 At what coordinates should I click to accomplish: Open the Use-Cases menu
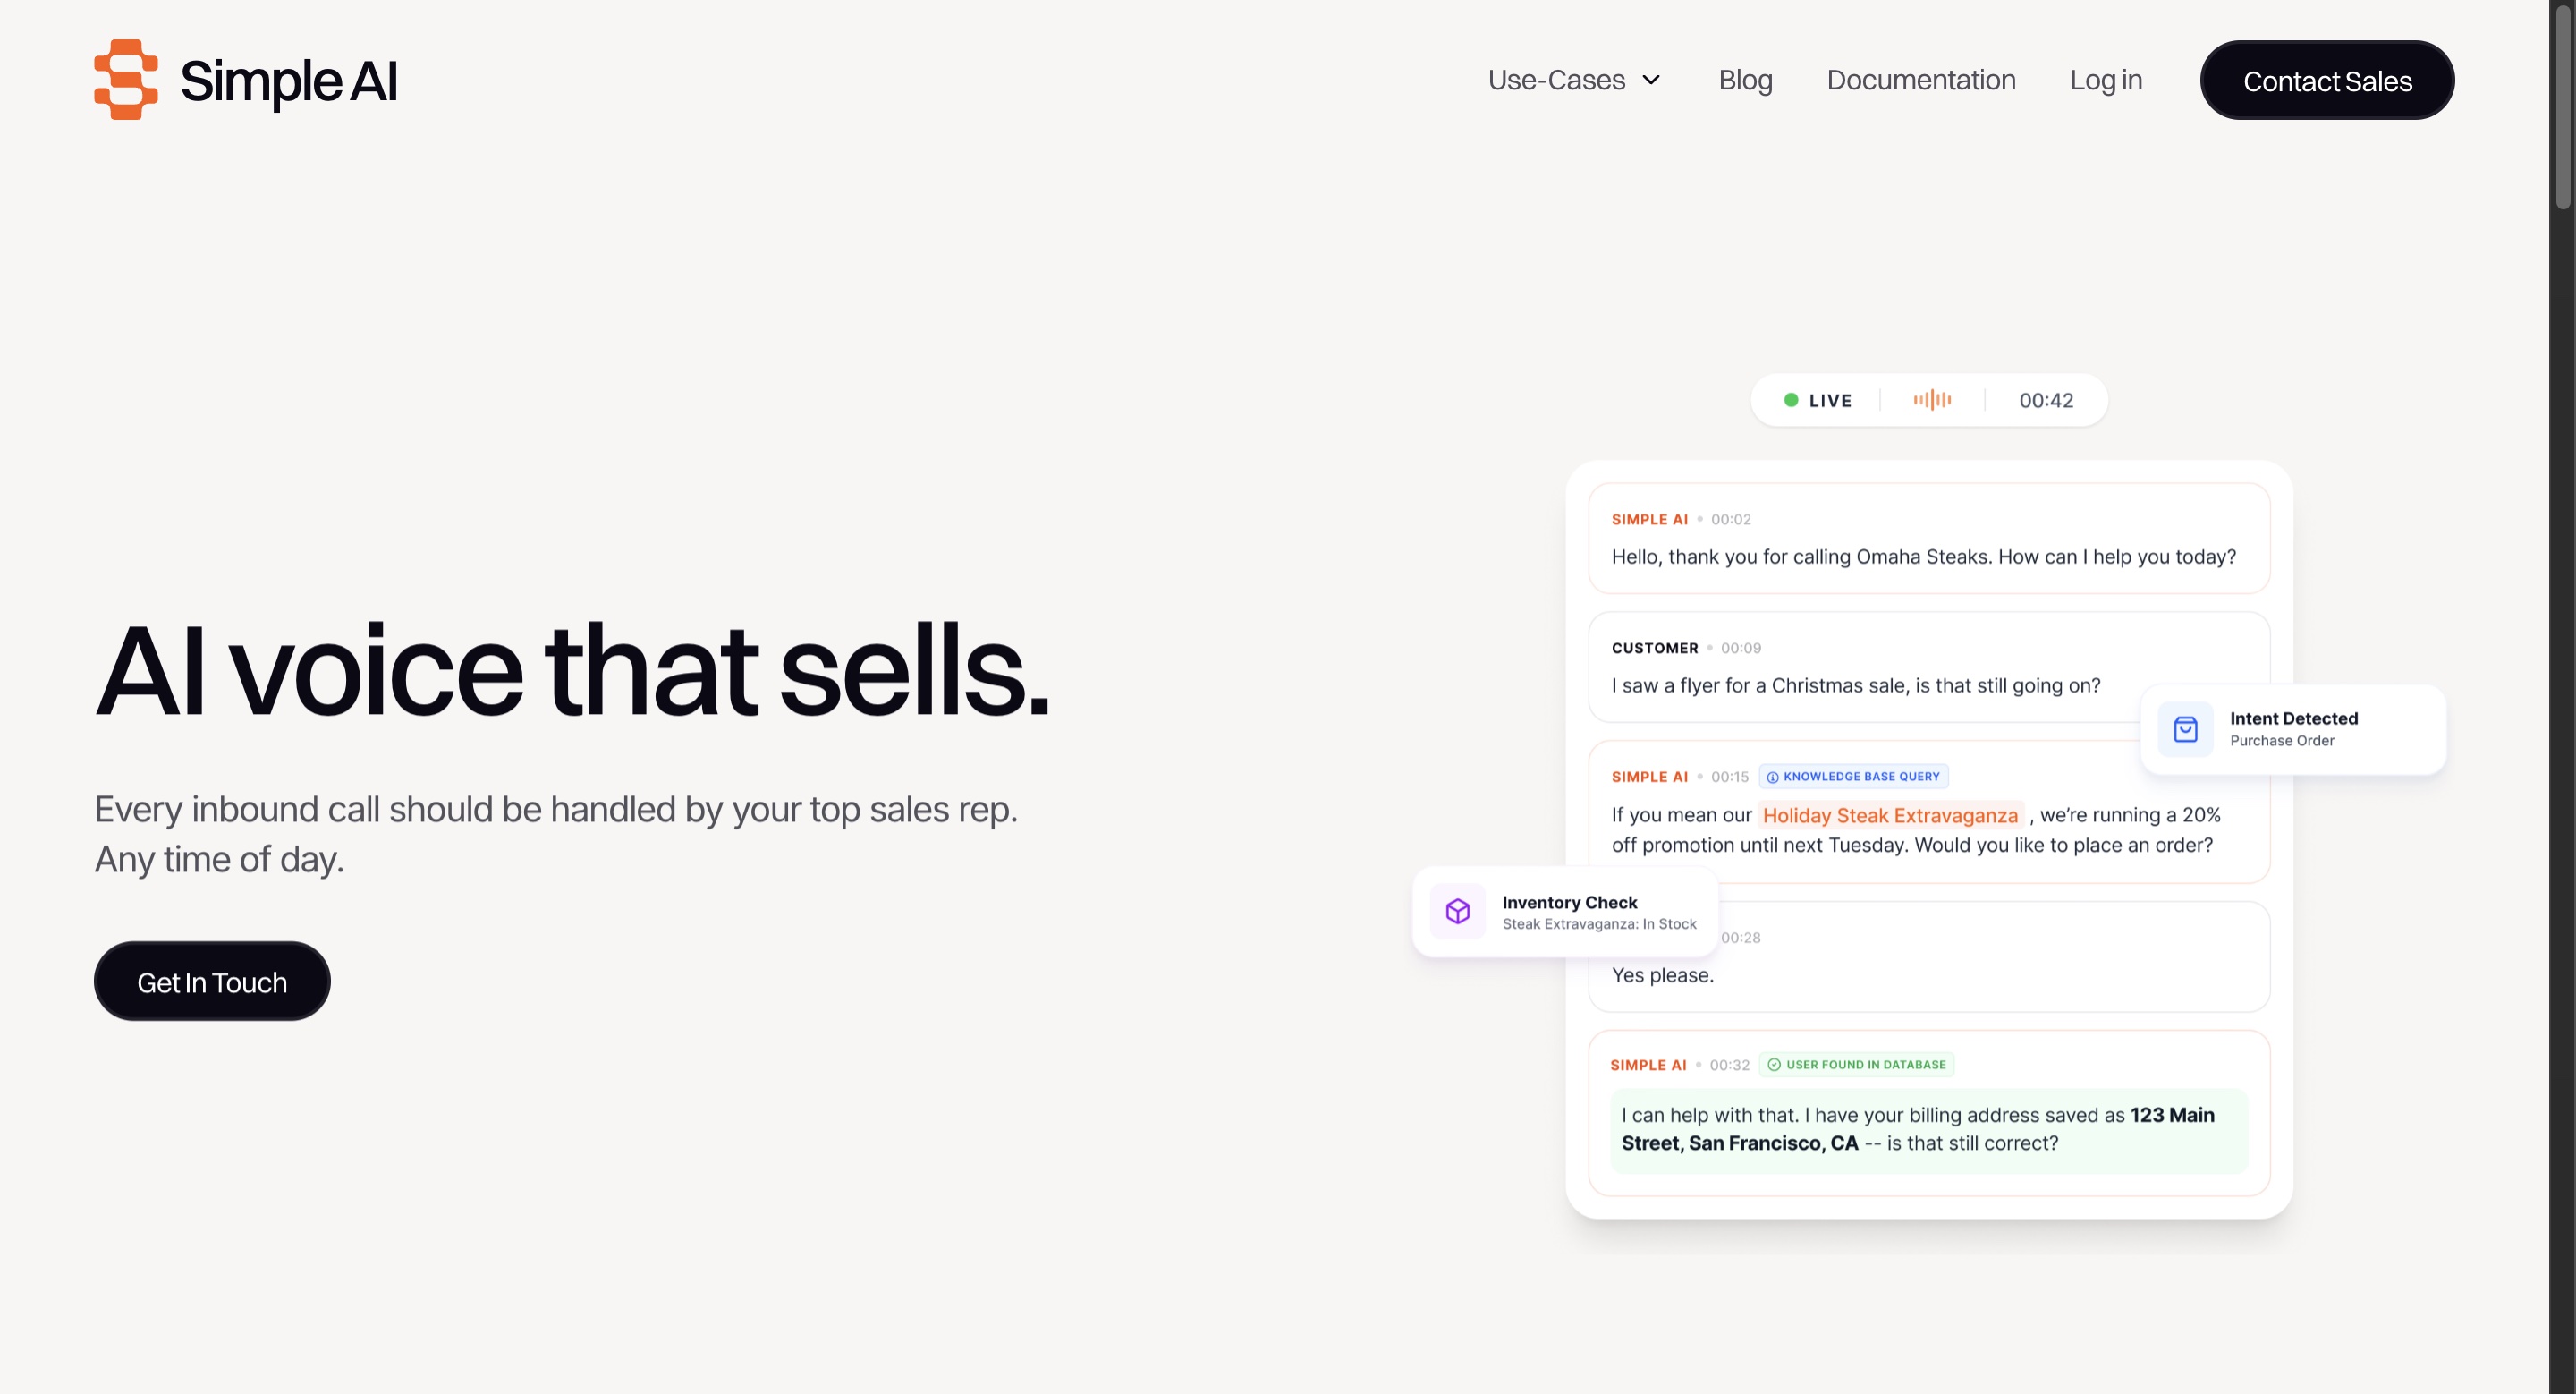(1556, 80)
